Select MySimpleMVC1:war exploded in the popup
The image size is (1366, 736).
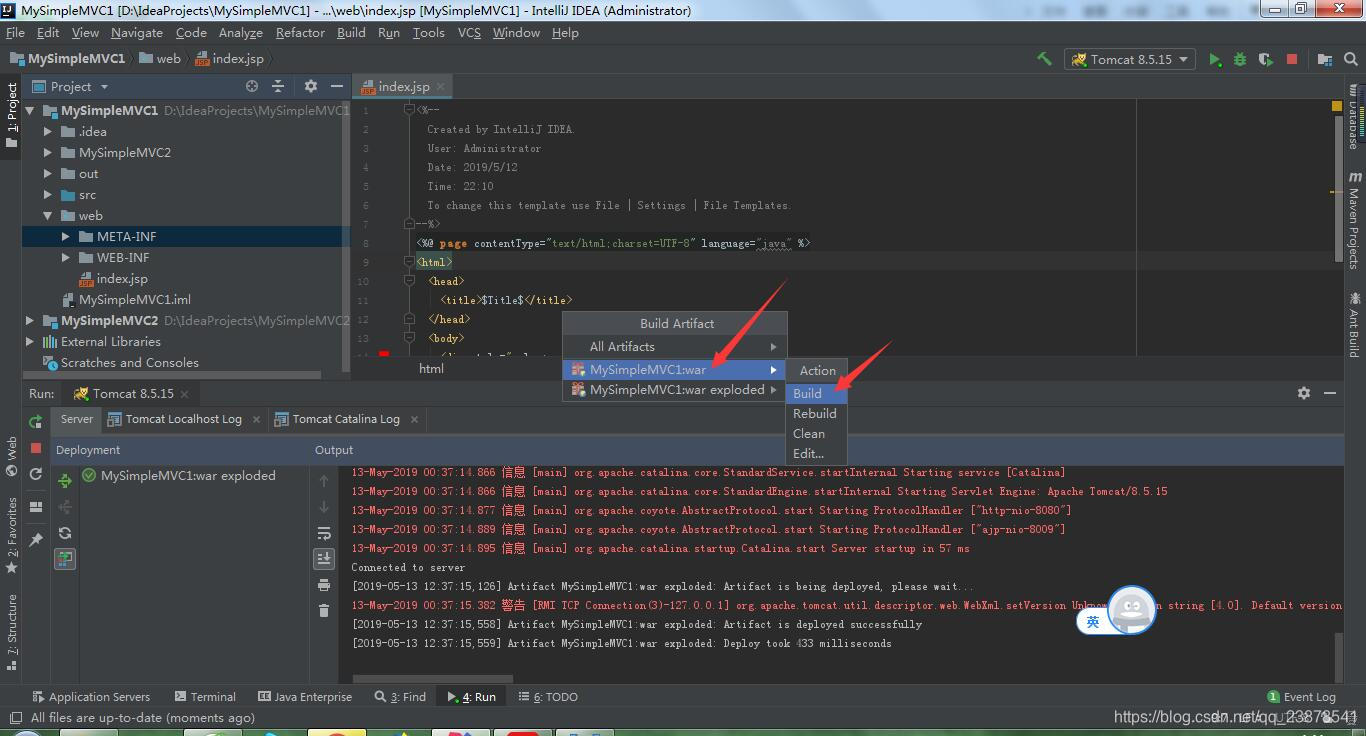coord(675,390)
